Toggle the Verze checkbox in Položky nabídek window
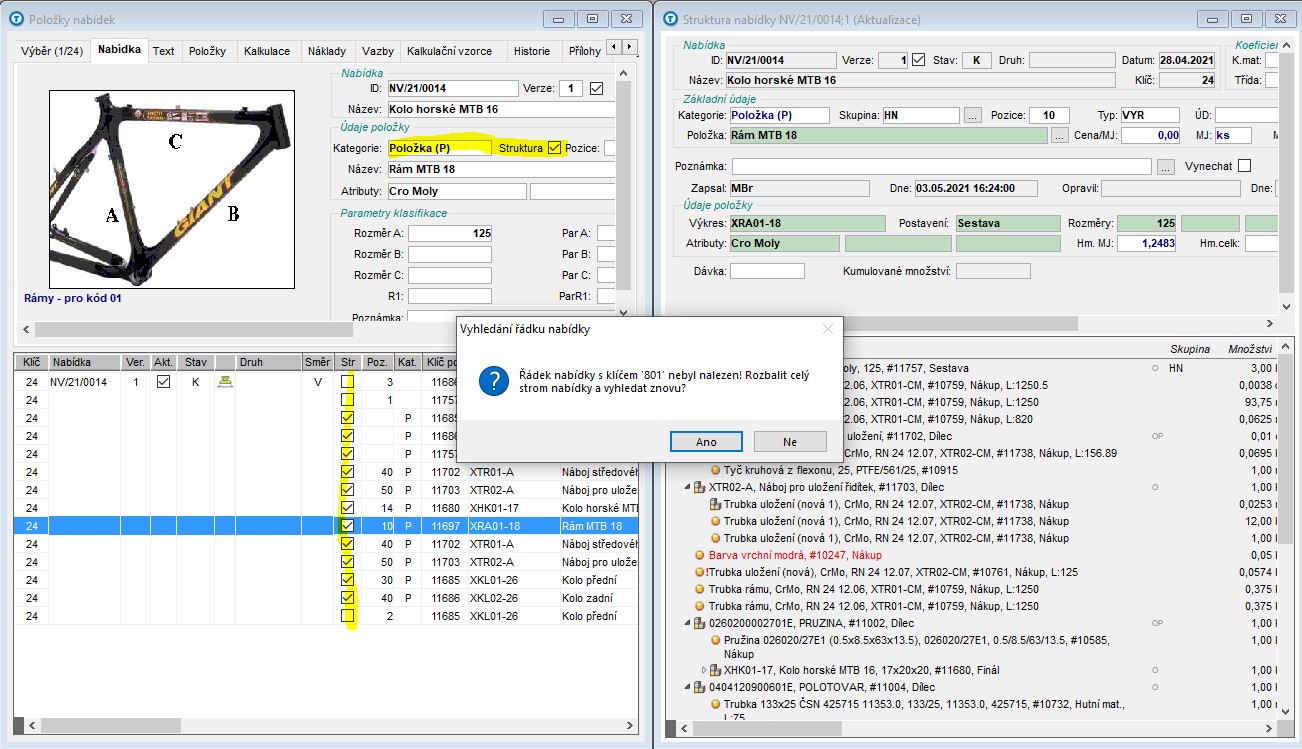Image resolution: width=1302 pixels, height=749 pixels. point(597,88)
